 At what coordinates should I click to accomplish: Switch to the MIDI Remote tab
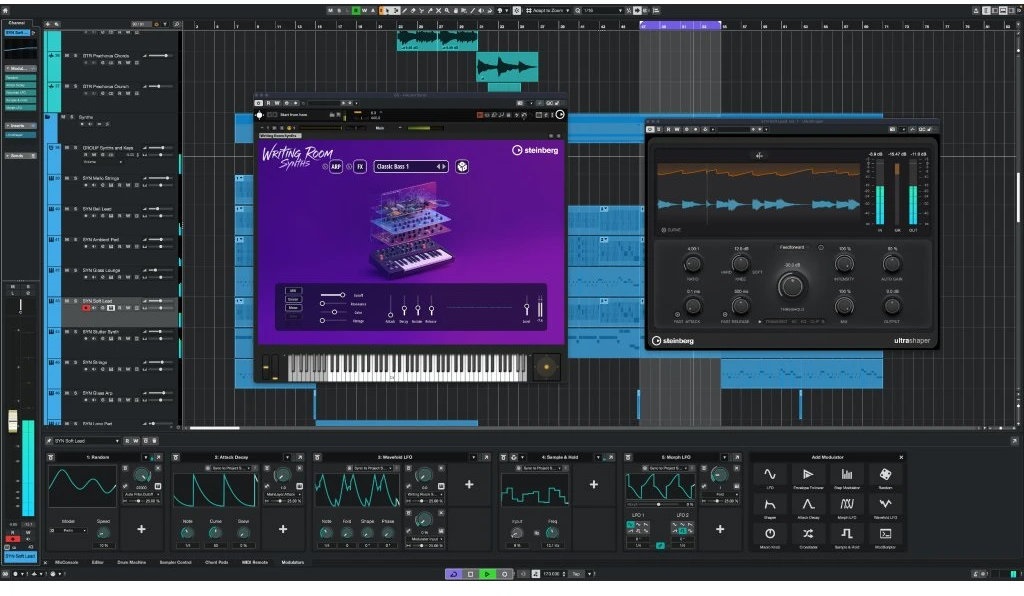[255, 562]
